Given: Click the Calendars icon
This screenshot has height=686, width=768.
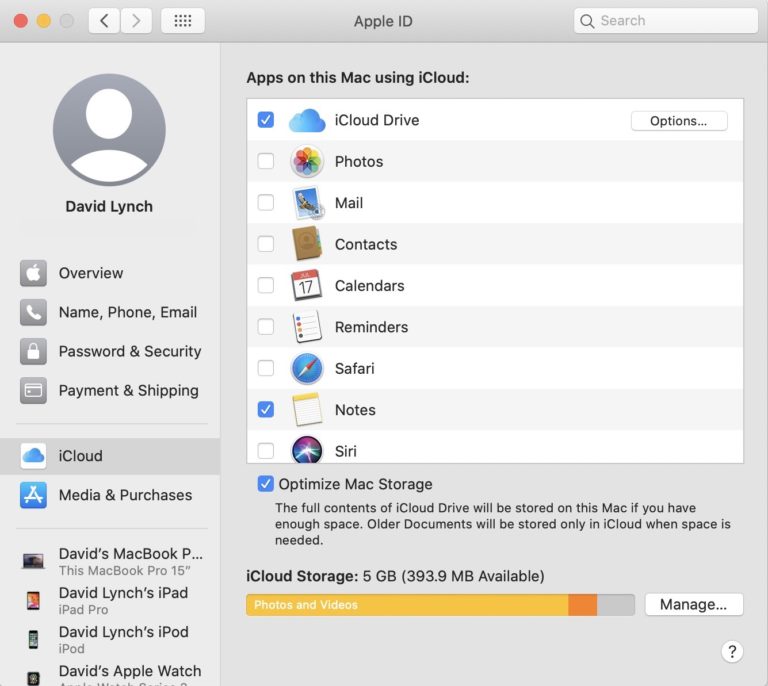Looking at the screenshot, I should pyautogui.click(x=307, y=285).
